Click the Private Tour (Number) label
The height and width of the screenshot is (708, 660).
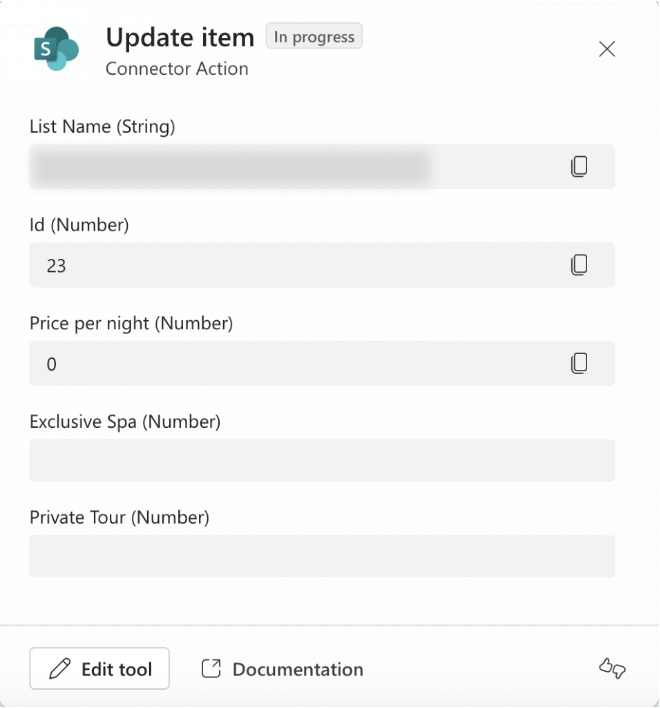click(x=119, y=518)
